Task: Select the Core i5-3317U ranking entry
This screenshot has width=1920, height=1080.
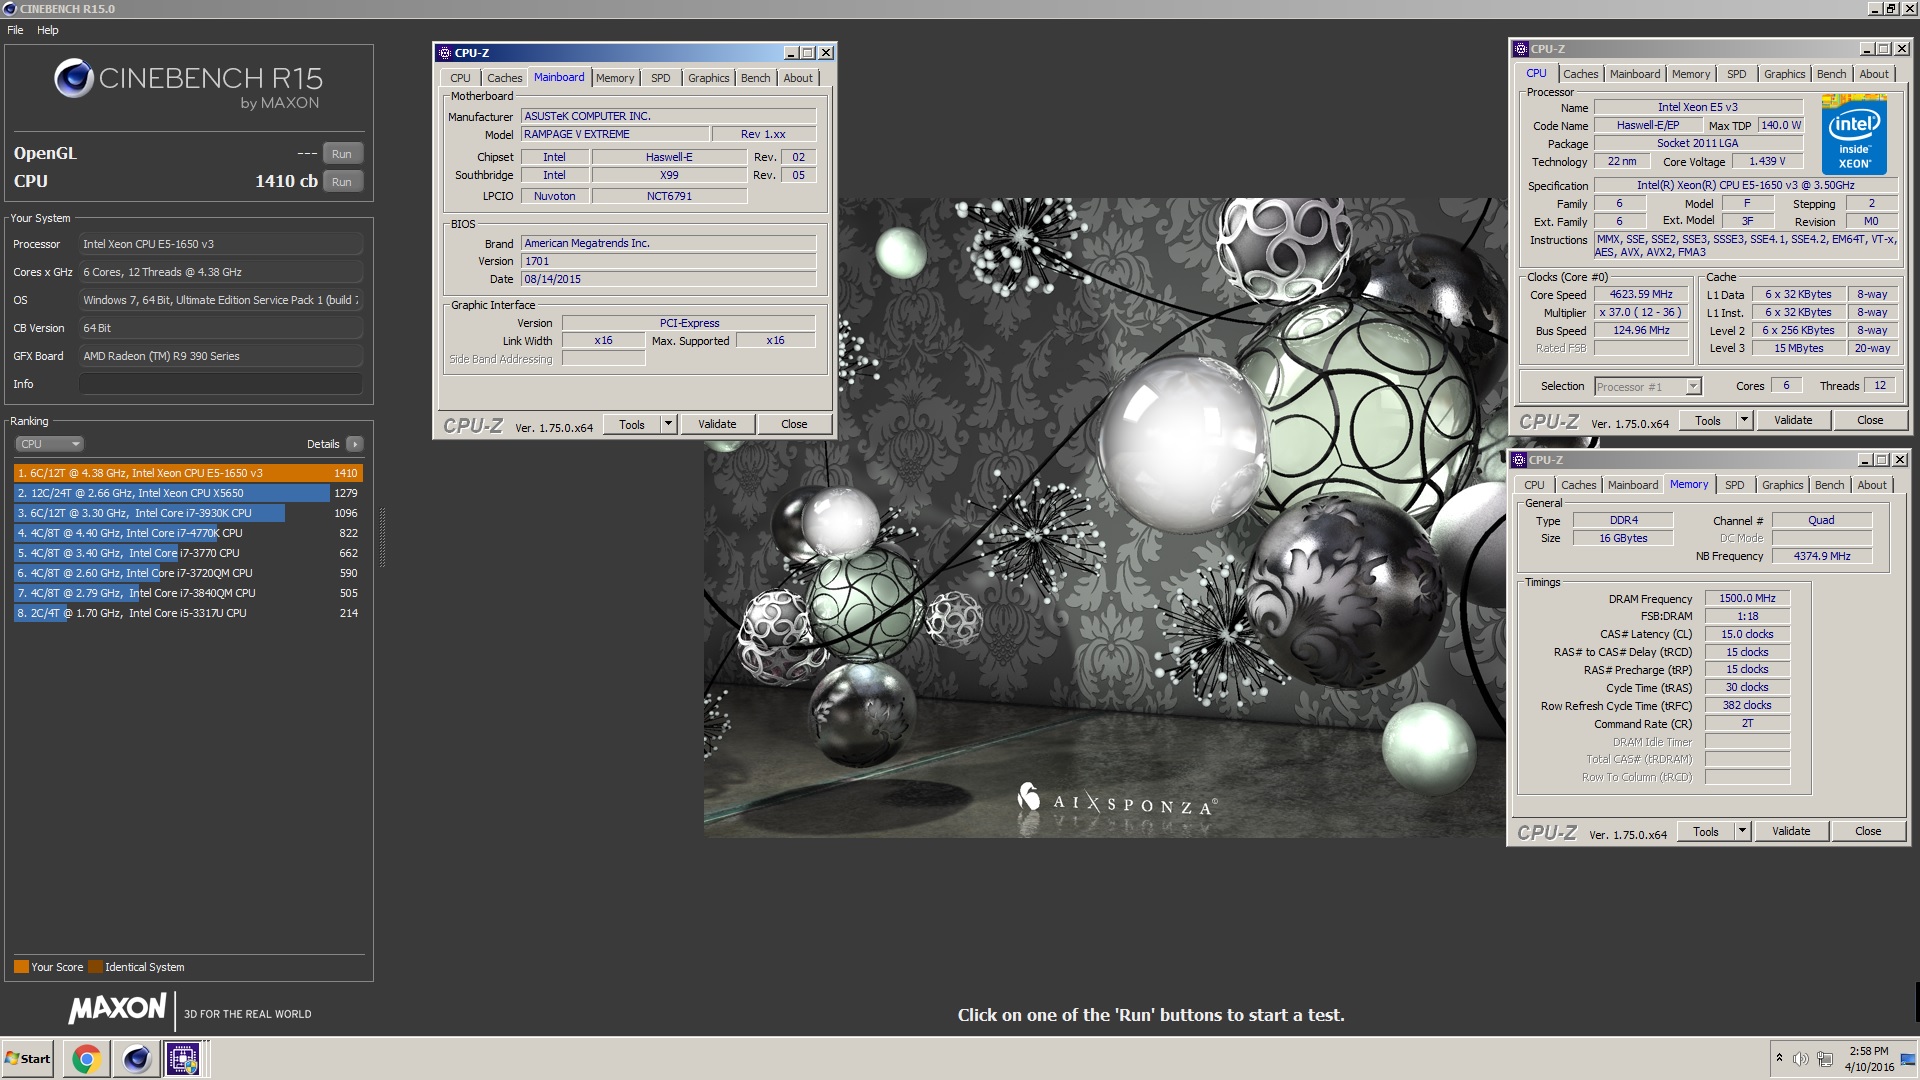Action: (188, 613)
